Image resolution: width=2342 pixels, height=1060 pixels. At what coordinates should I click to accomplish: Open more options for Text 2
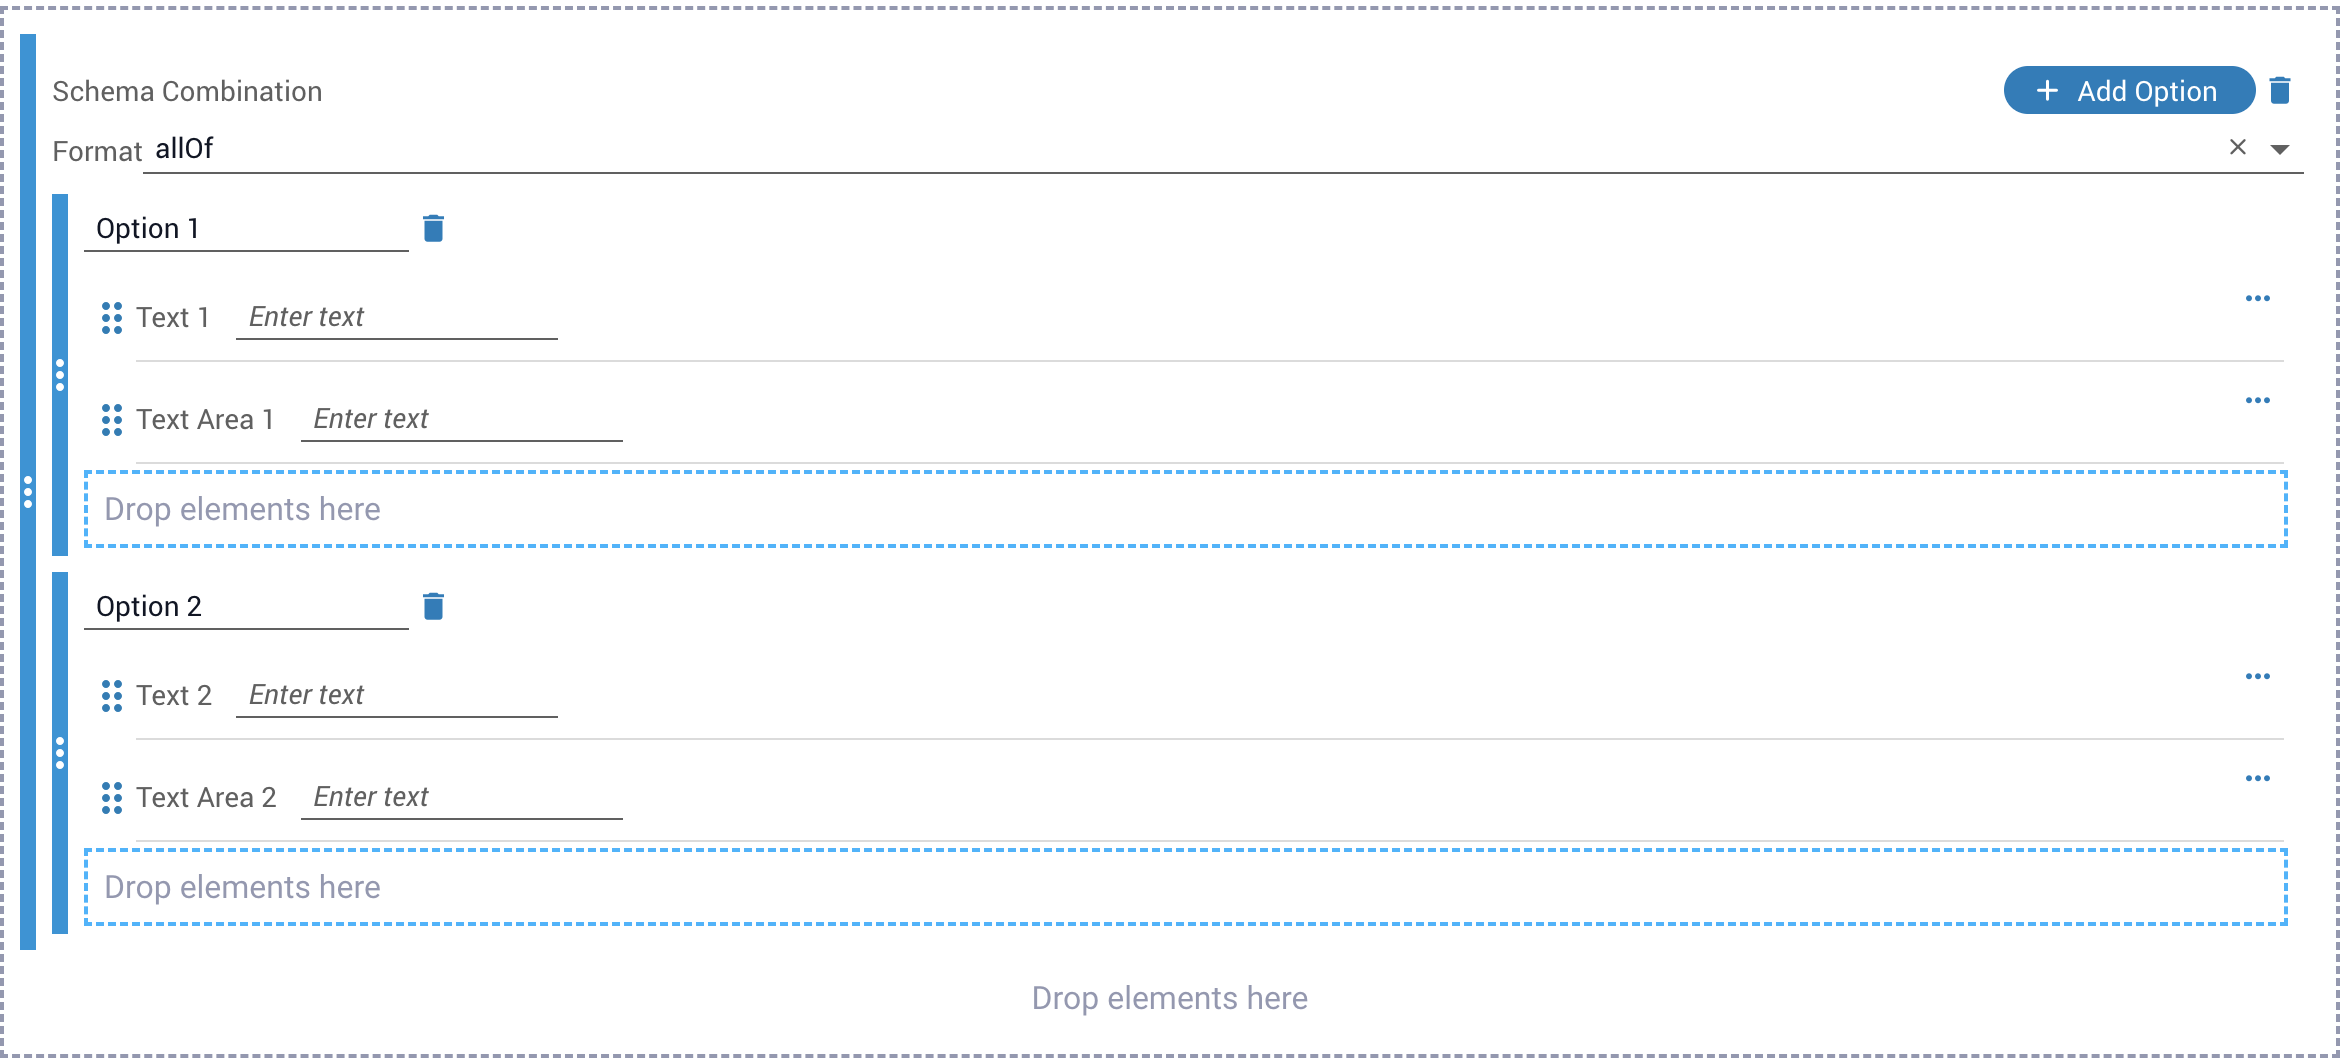click(2257, 677)
